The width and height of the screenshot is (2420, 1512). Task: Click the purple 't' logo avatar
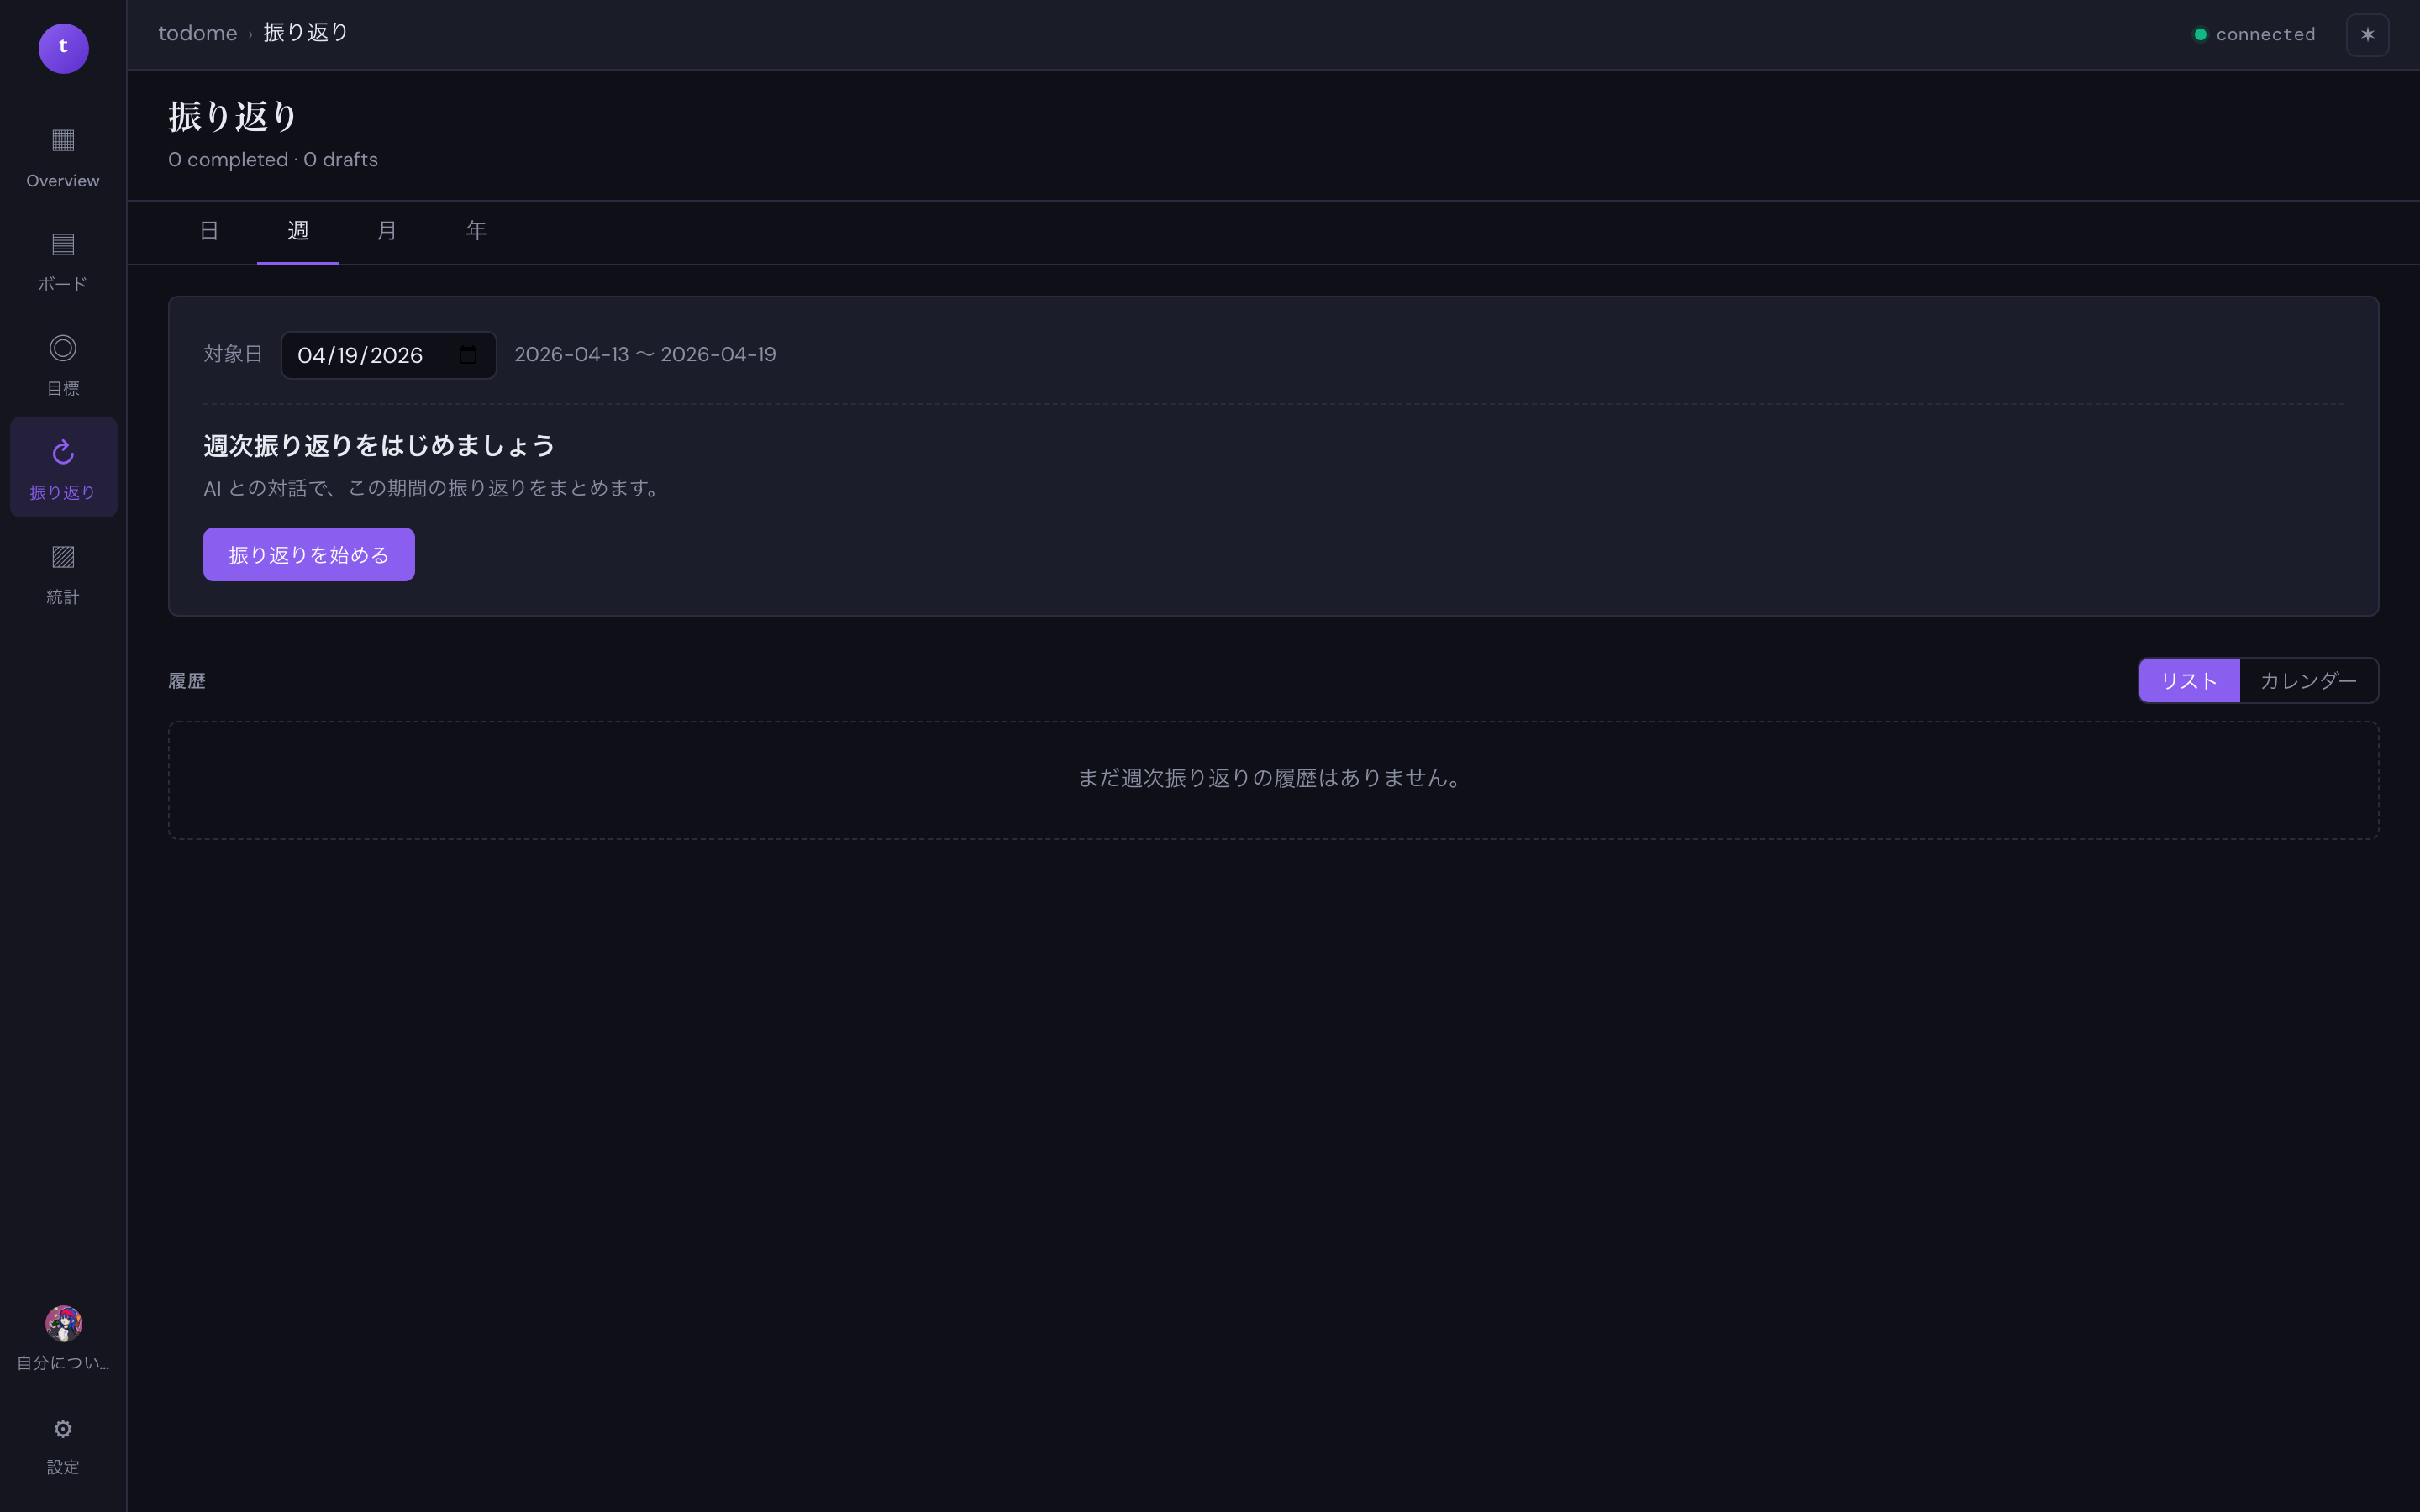pyautogui.click(x=63, y=48)
